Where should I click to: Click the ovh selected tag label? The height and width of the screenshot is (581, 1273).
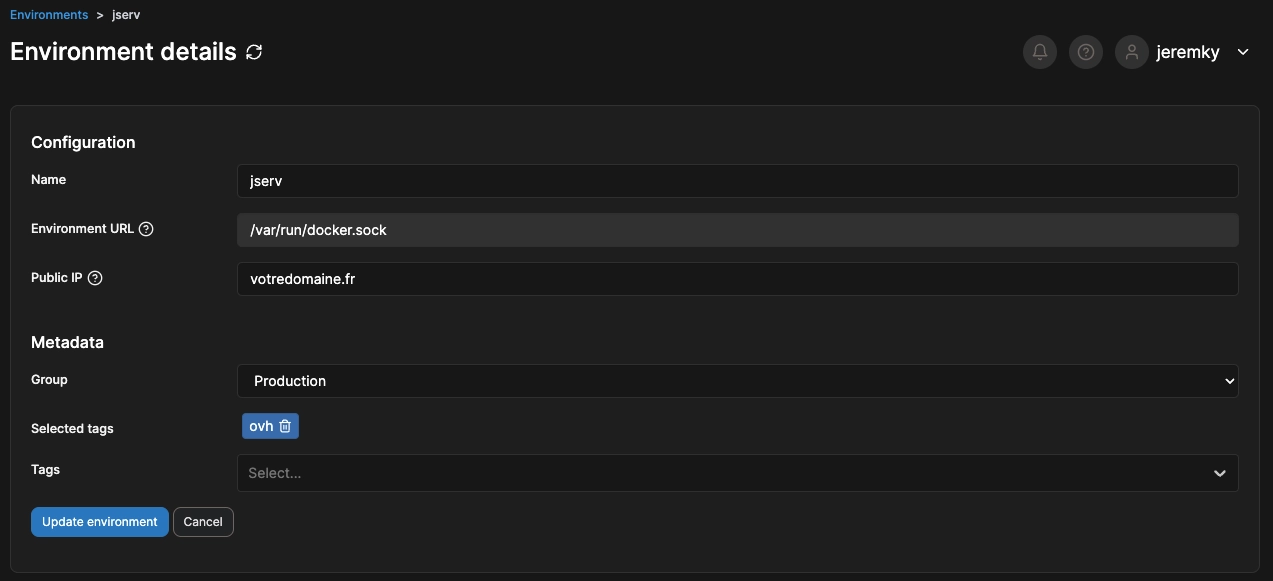click(261, 426)
